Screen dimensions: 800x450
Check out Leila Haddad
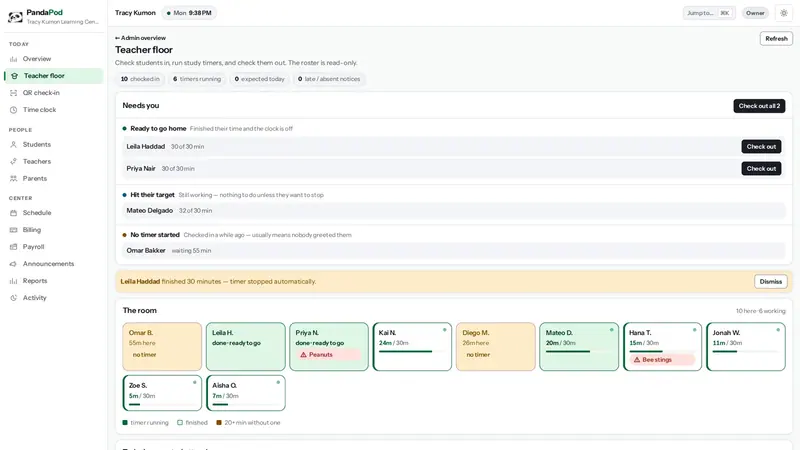coord(761,146)
